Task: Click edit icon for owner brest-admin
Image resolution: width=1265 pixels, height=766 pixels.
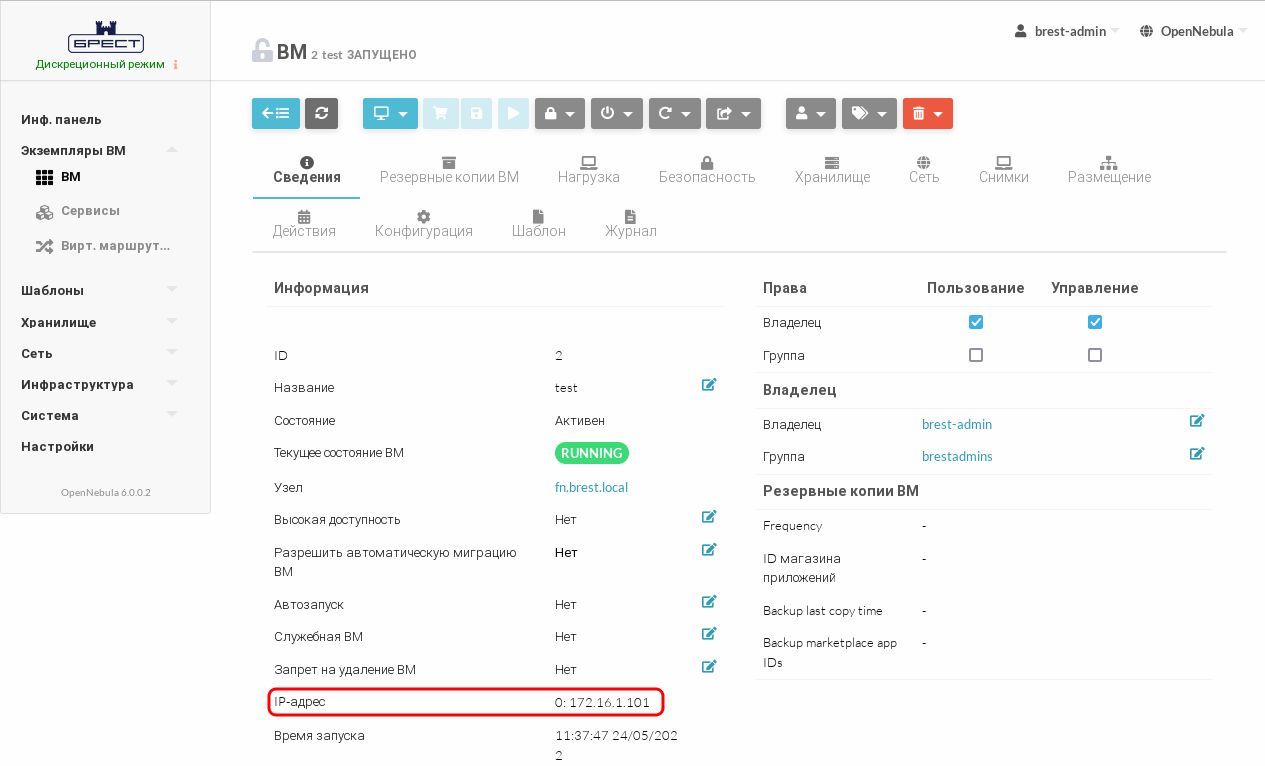Action: (x=1197, y=421)
